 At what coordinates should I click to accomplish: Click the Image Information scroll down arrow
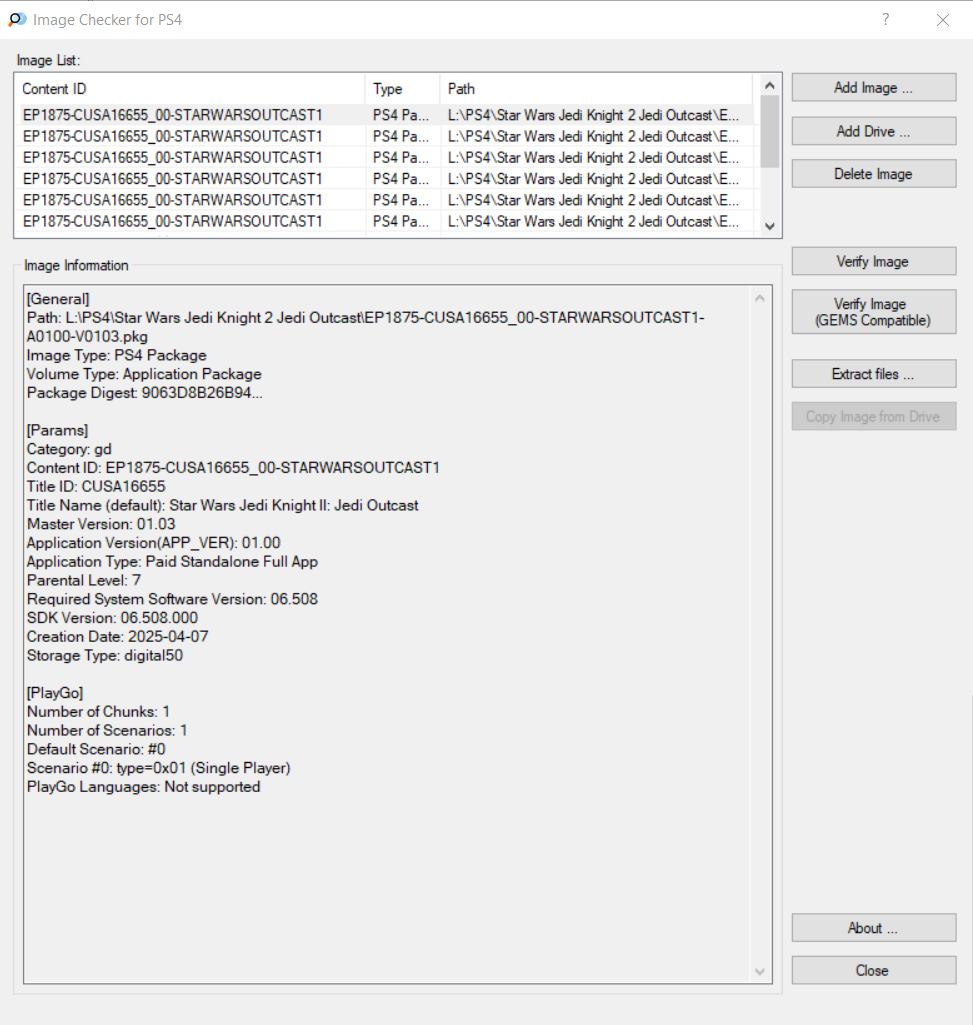pos(761,972)
